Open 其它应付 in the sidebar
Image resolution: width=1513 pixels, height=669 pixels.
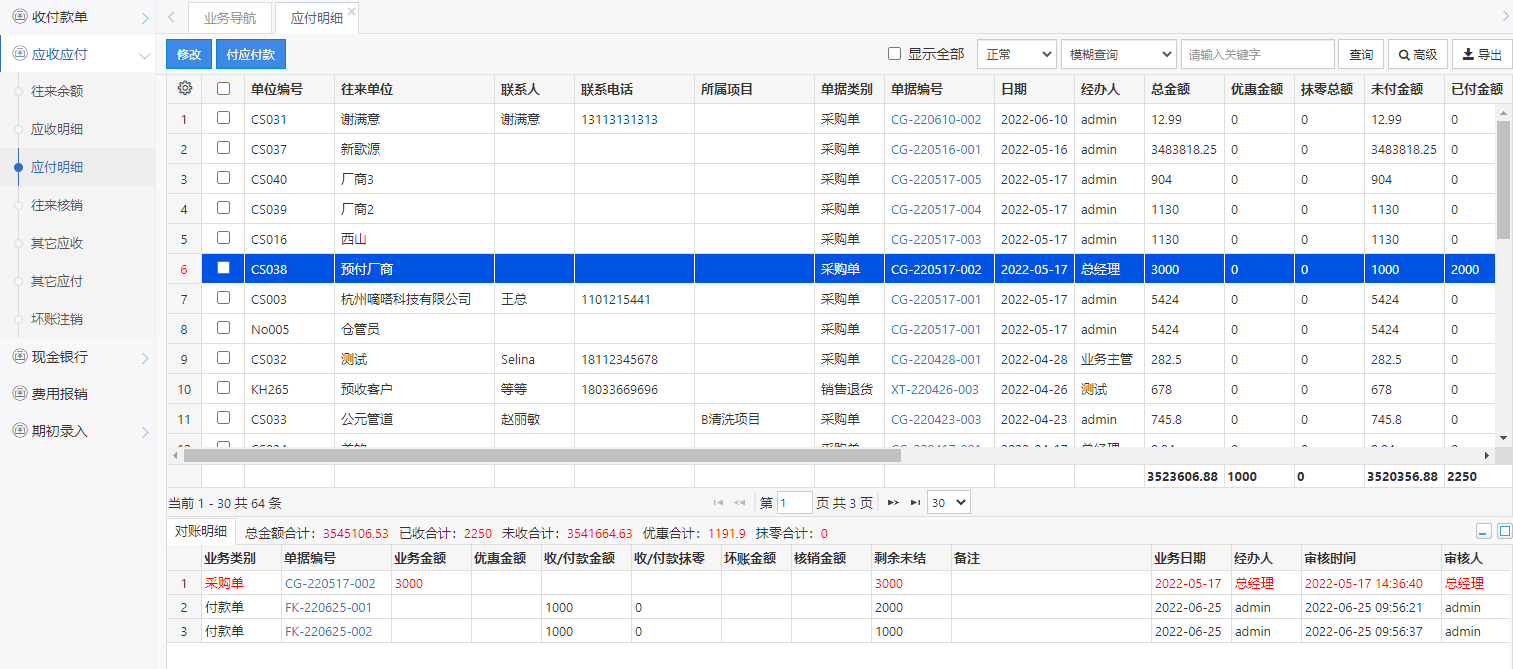click(x=57, y=281)
